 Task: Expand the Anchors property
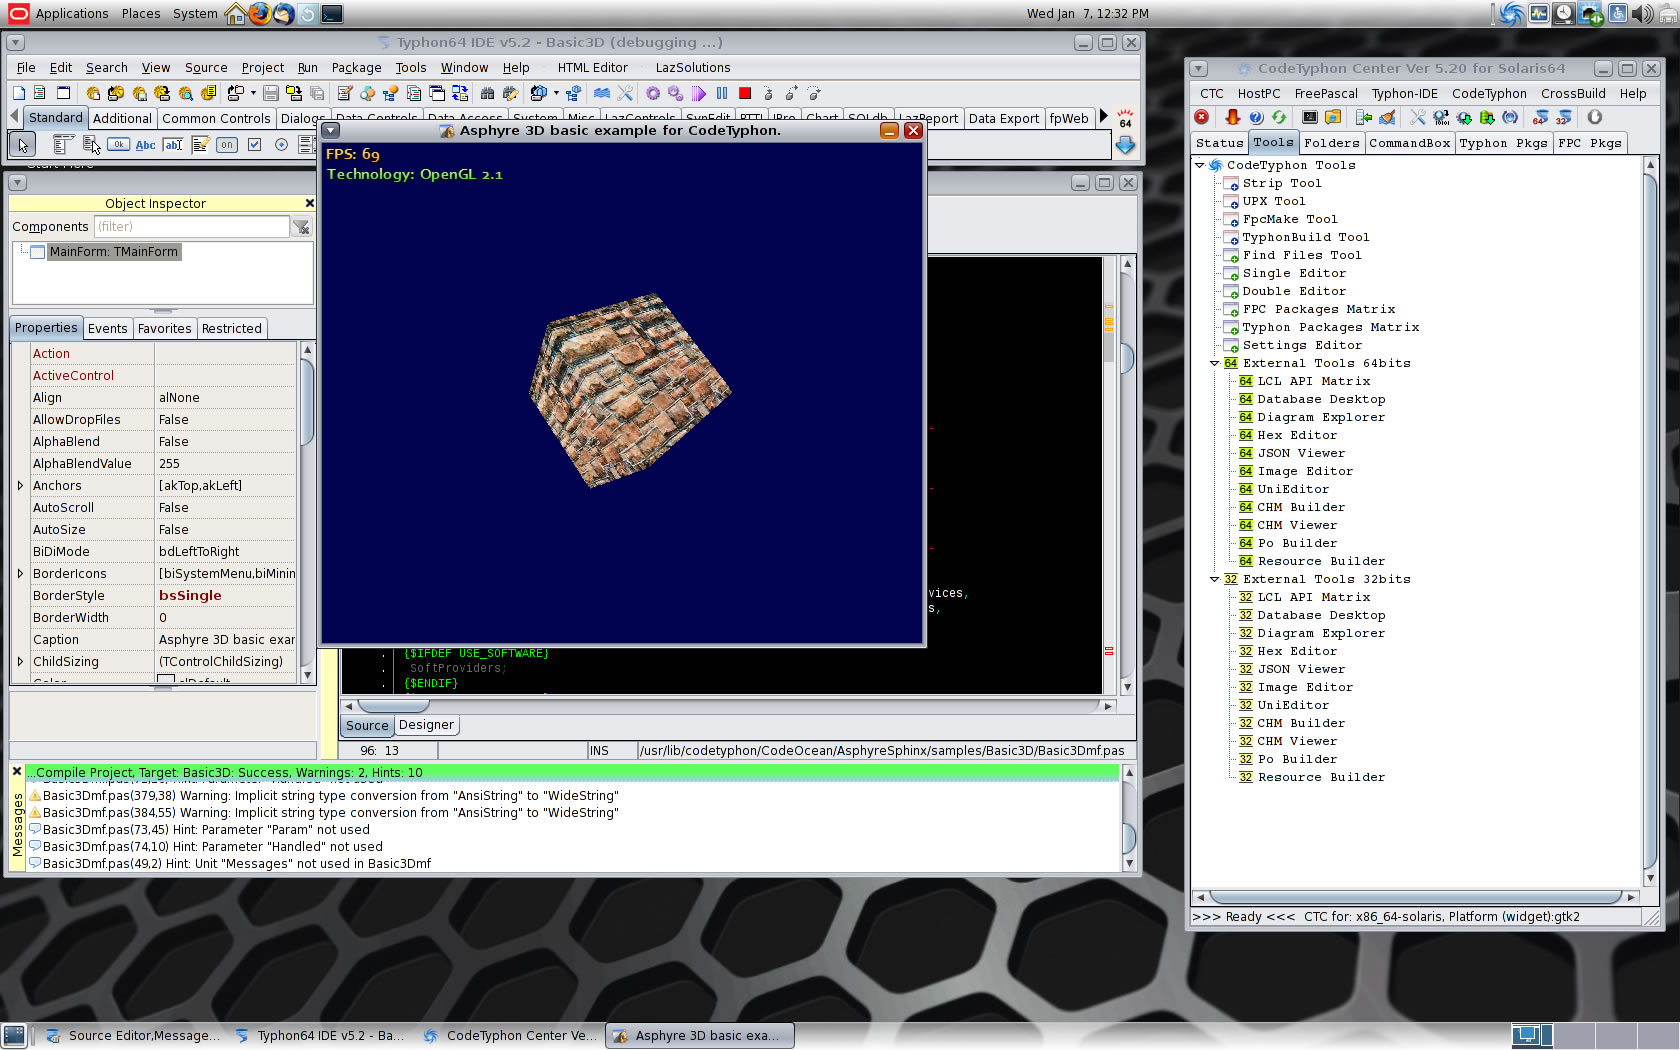click(20, 486)
